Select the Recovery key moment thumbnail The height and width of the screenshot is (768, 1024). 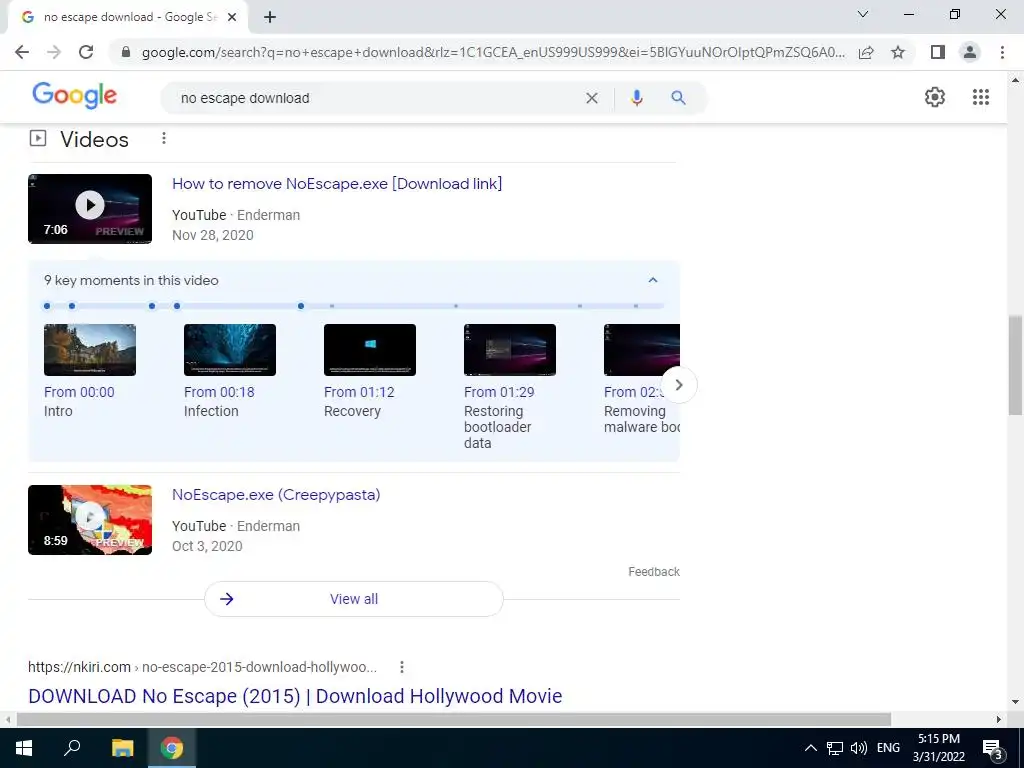click(x=370, y=350)
